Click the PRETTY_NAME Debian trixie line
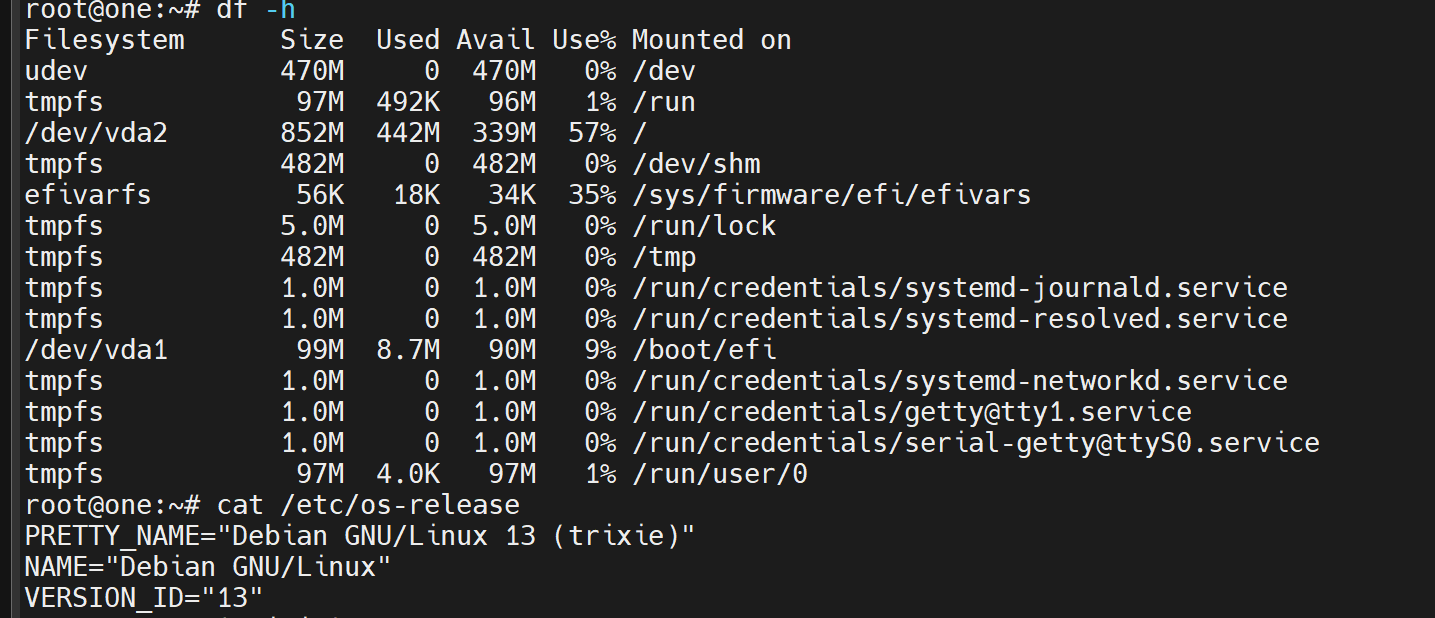The width and height of the screenshot is (1435, 618). pos(360,536)
